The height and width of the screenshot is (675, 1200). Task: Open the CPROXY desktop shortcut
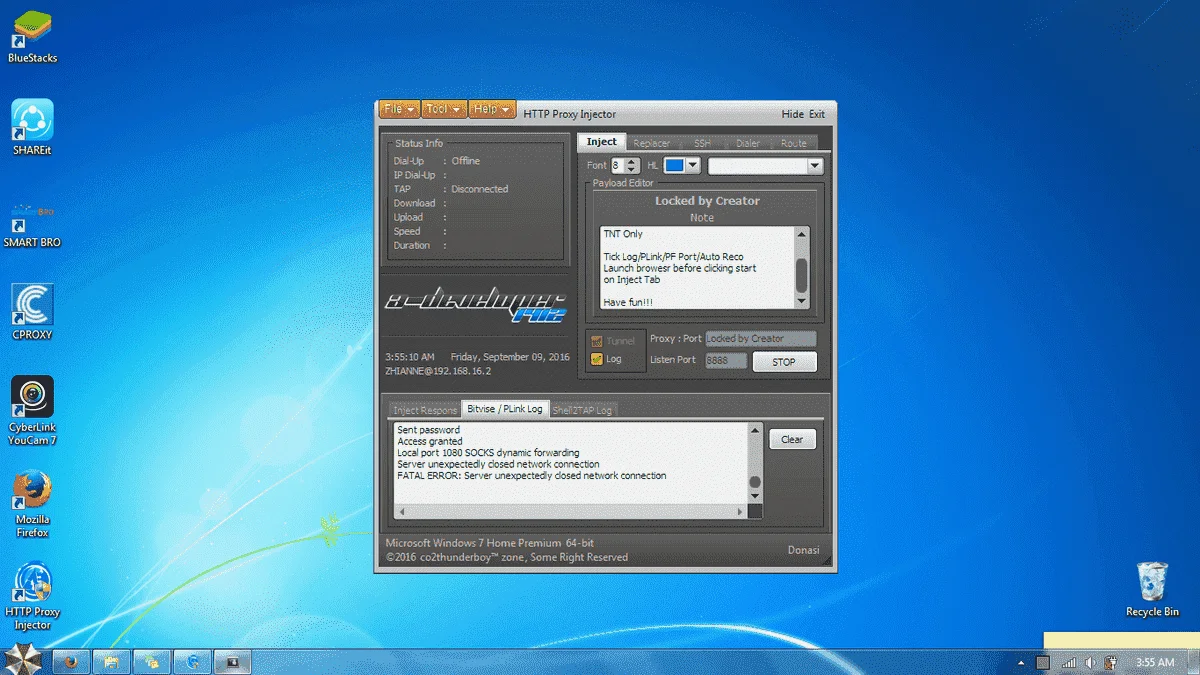point(32,312)
